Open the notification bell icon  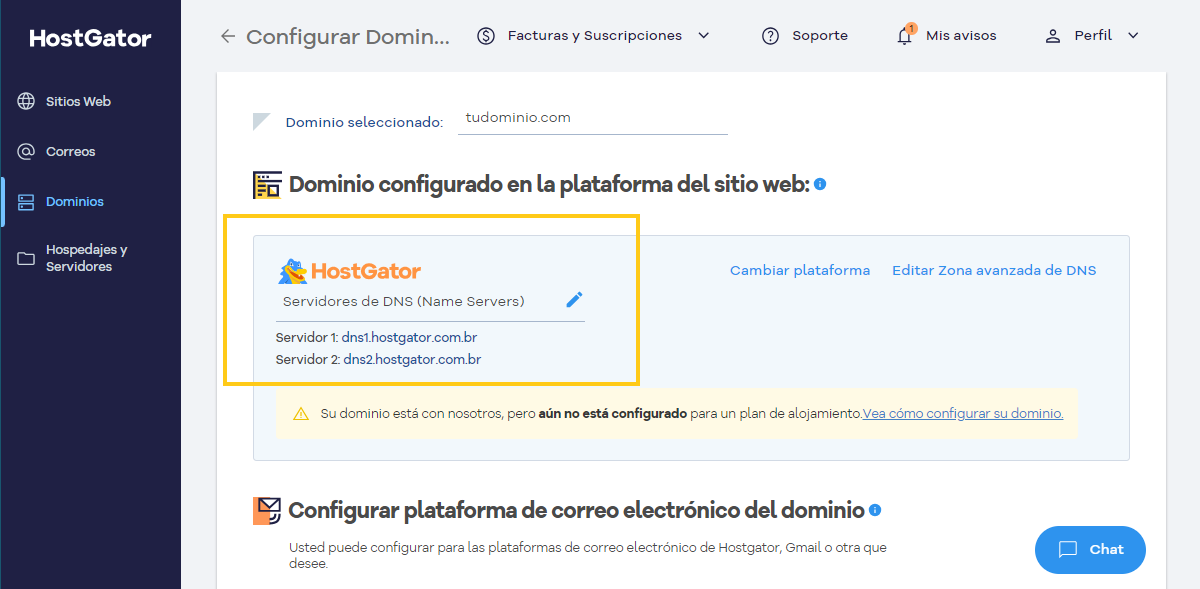point(905,36)
